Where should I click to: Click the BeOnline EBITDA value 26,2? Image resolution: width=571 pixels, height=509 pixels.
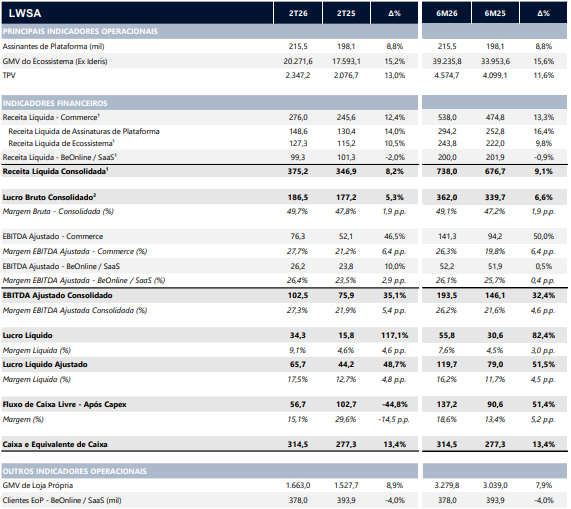298,267
